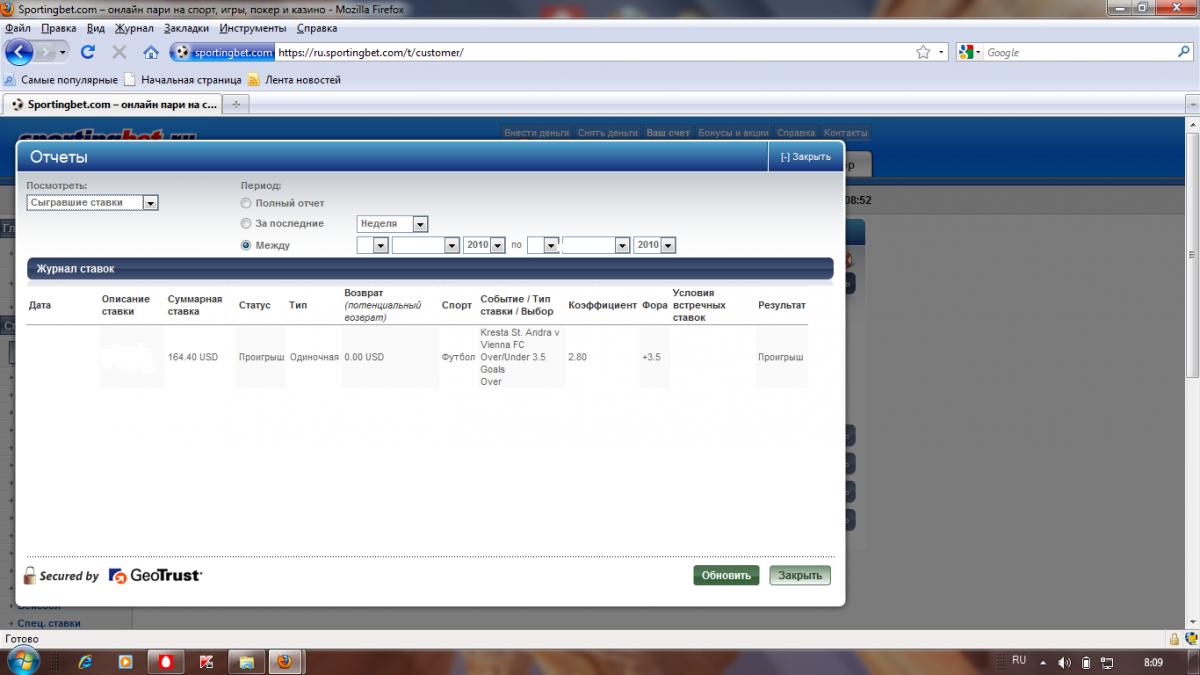Open the Сыгравшие ставки dropdown
Viewport: 1200px width, 675px height.
click(x=92, y=202)
